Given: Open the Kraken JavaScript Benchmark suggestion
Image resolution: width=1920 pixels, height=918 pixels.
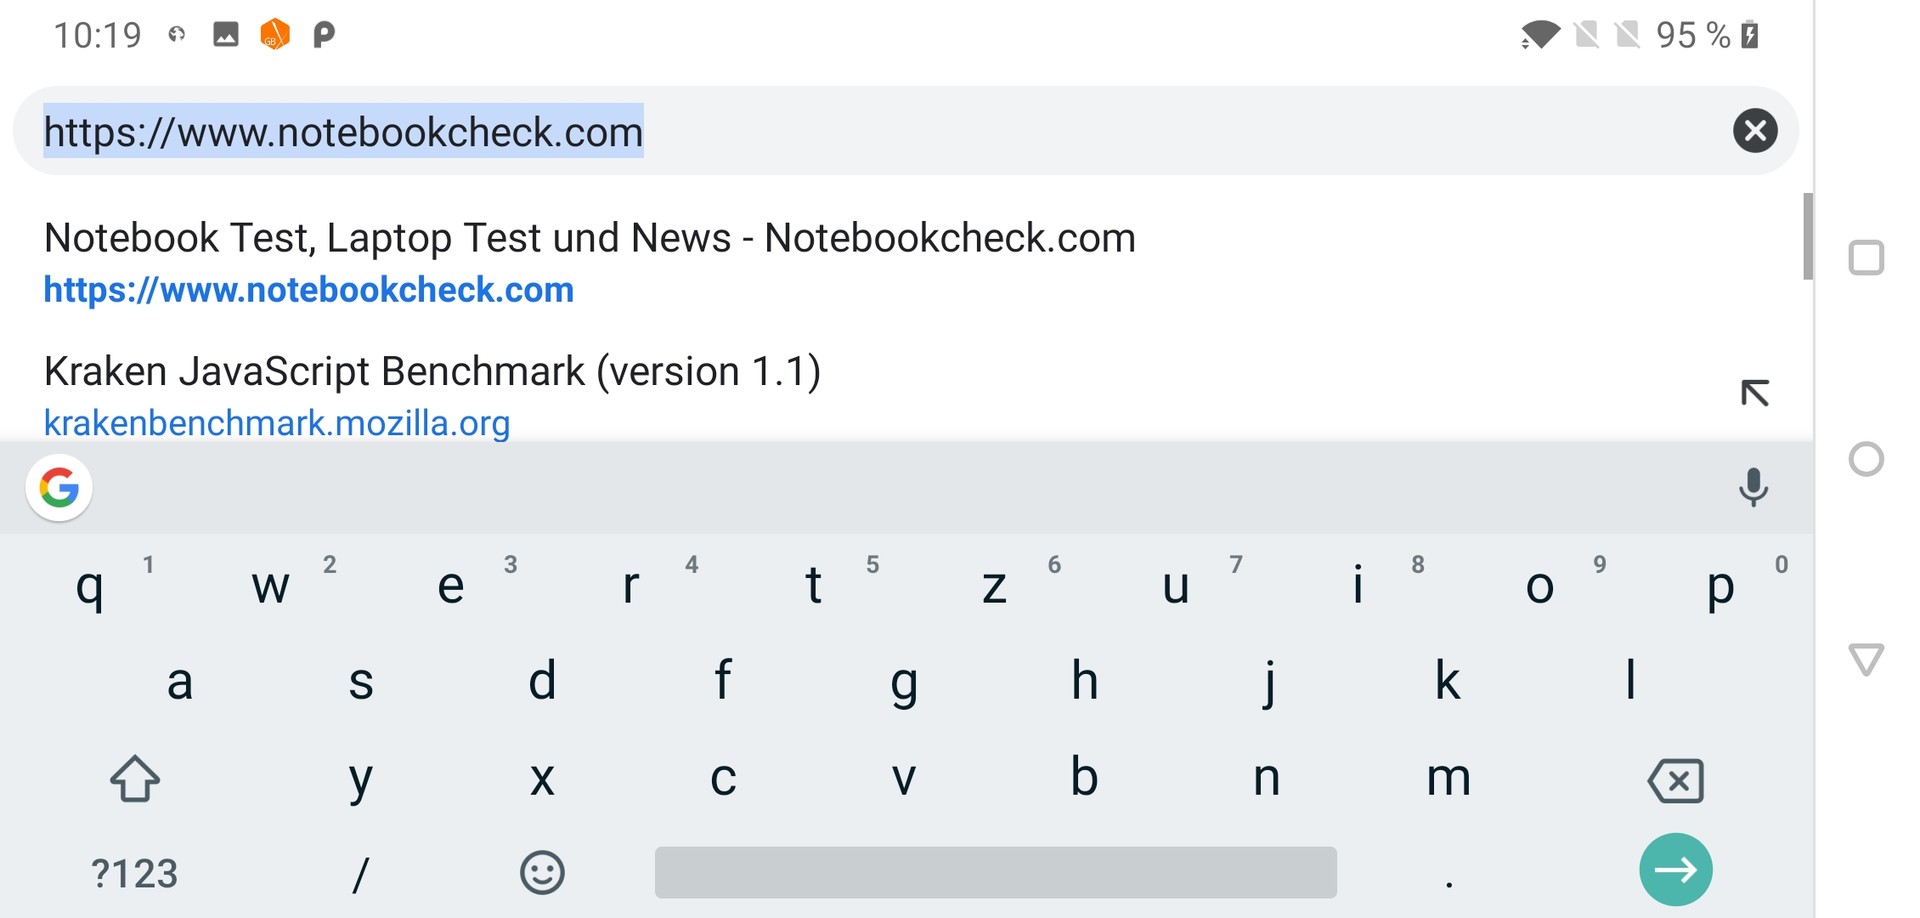Looking at the screenshot, I should 432,395.
